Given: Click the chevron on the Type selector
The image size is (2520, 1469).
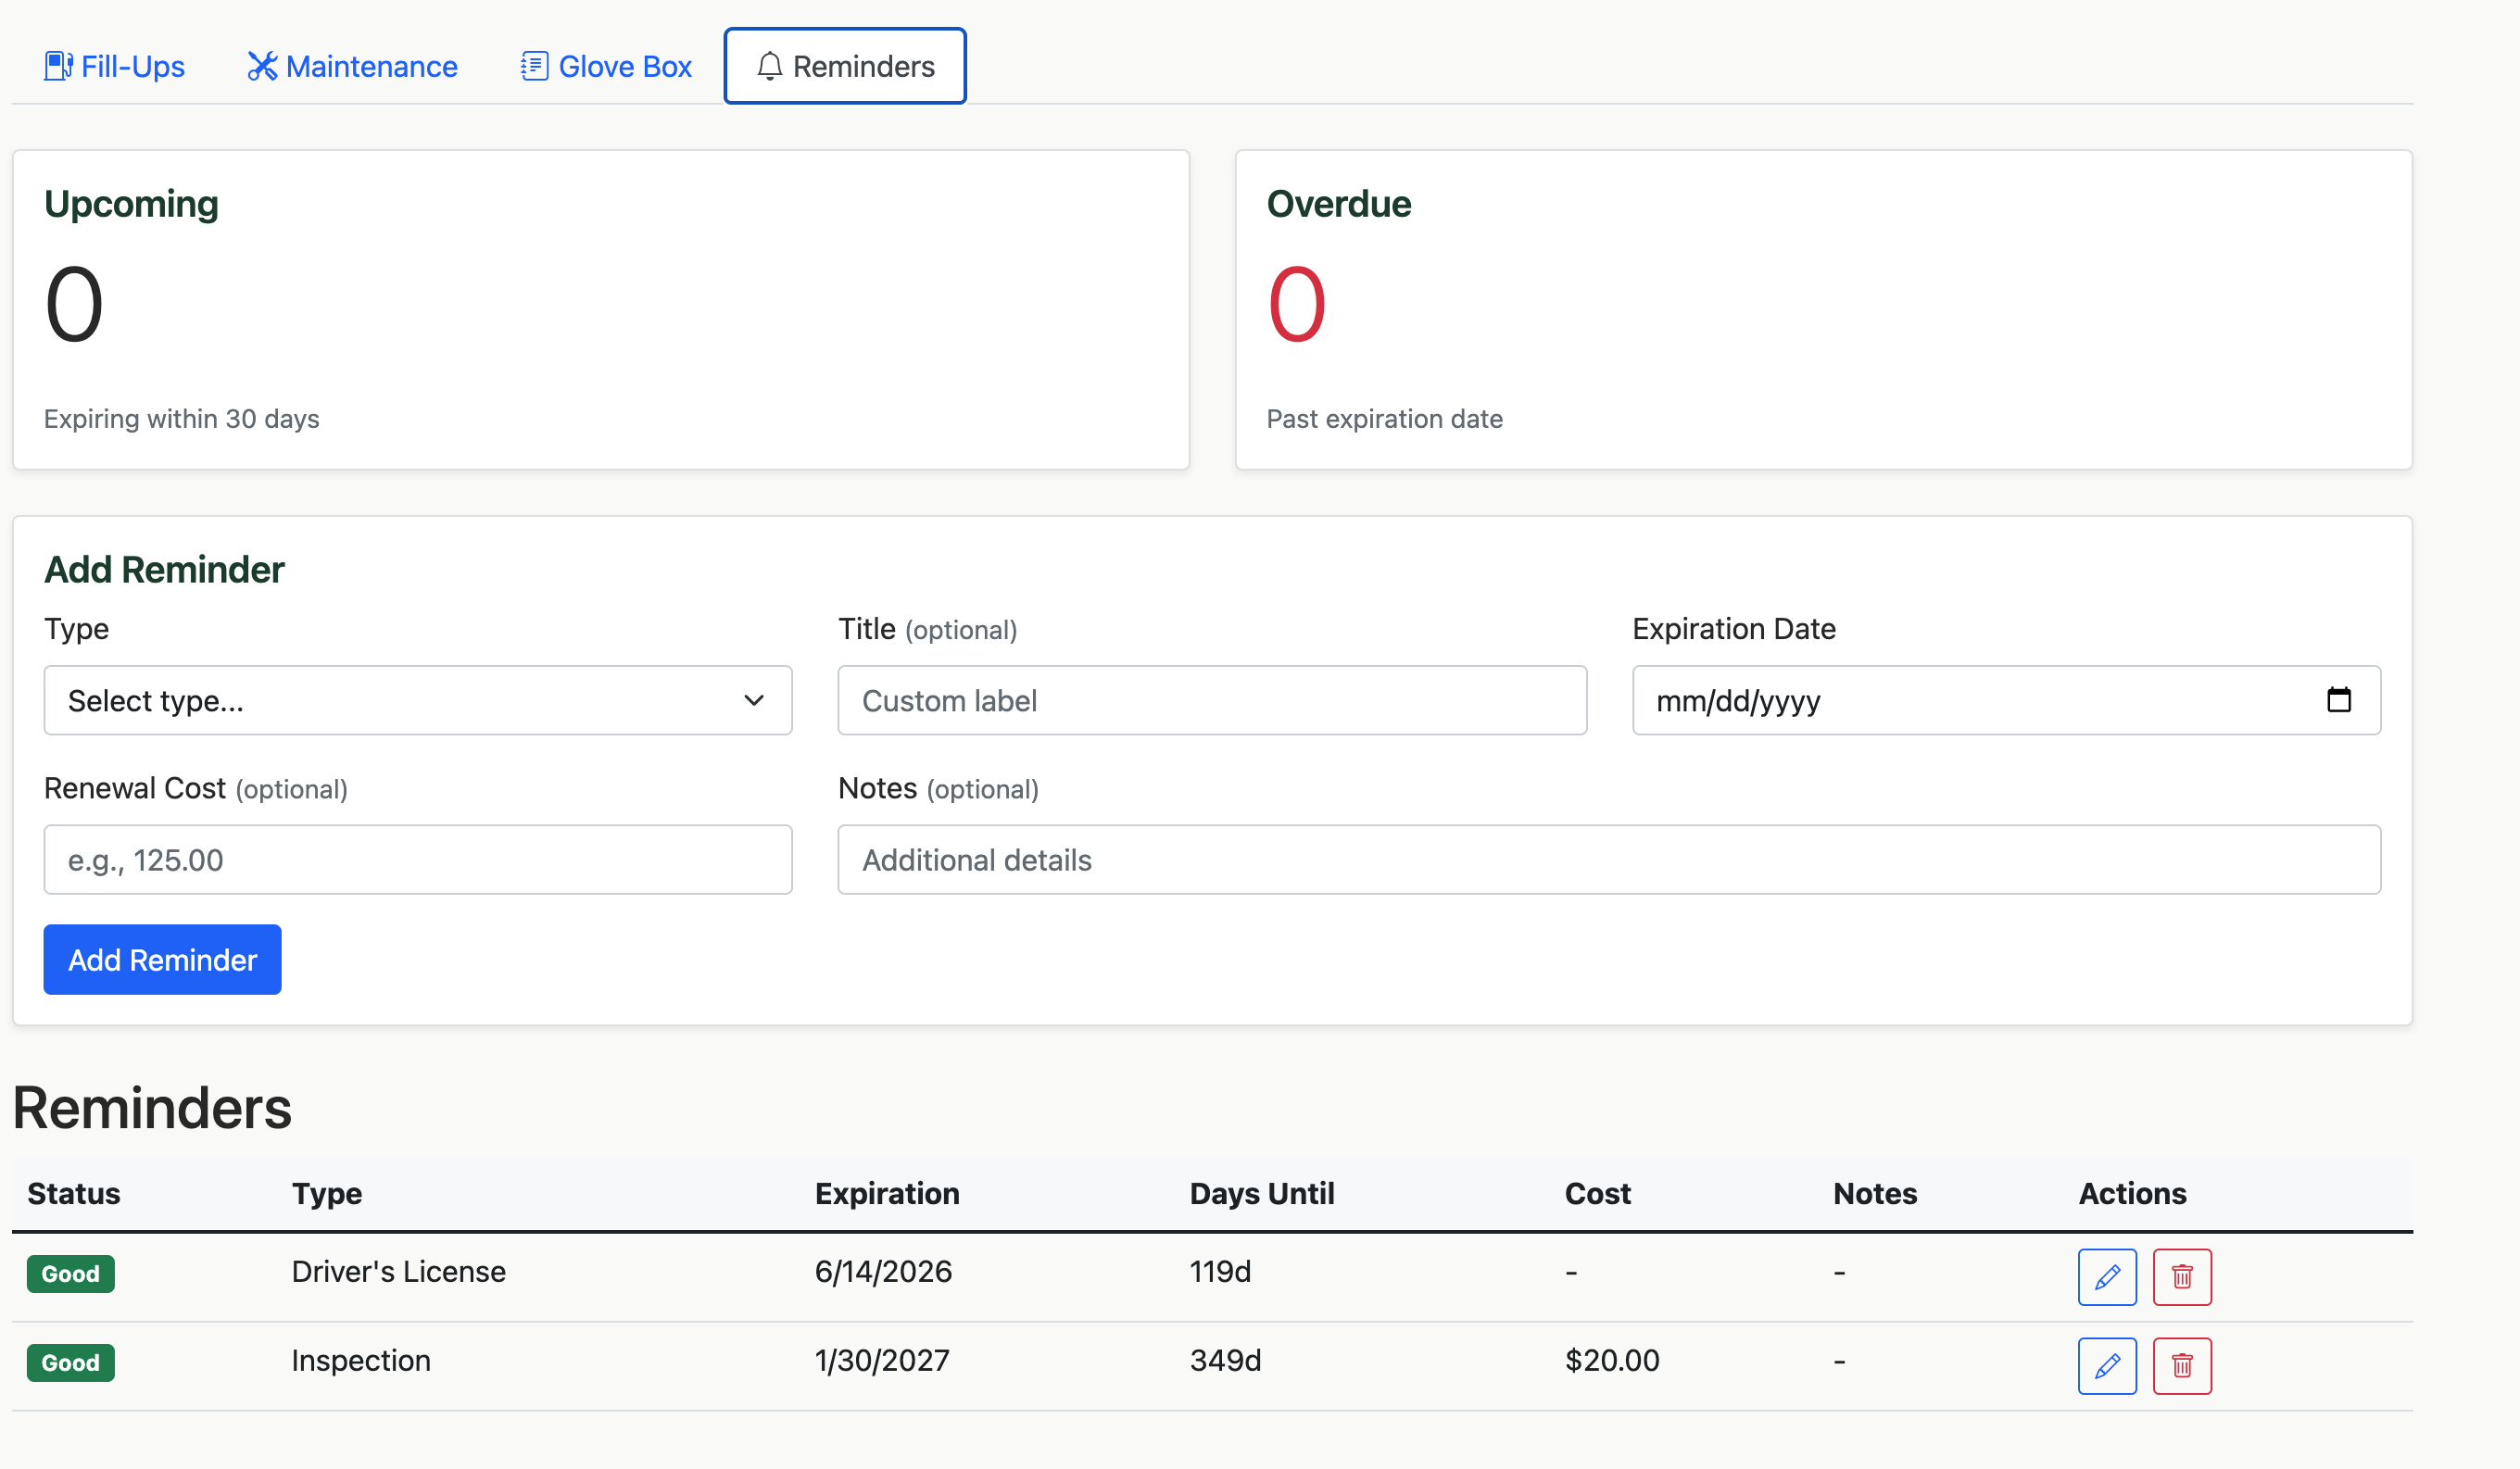Looking at the screenshot, I should coord(753,700).
